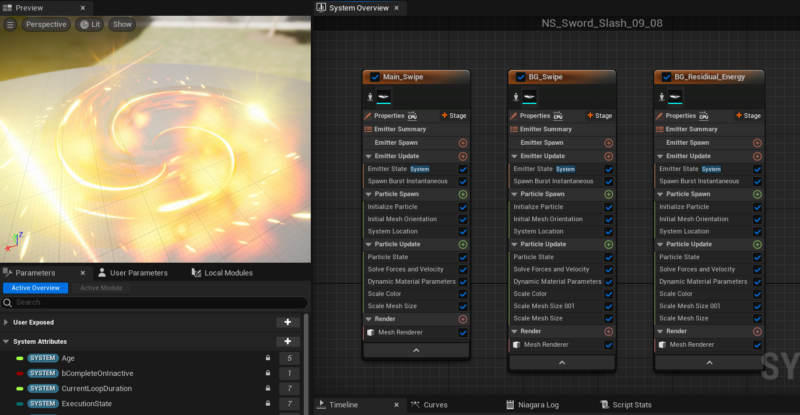This screenshot has width=800, height=415.
Task: Collapse the System Attributes section
Action: click(7, 341)
